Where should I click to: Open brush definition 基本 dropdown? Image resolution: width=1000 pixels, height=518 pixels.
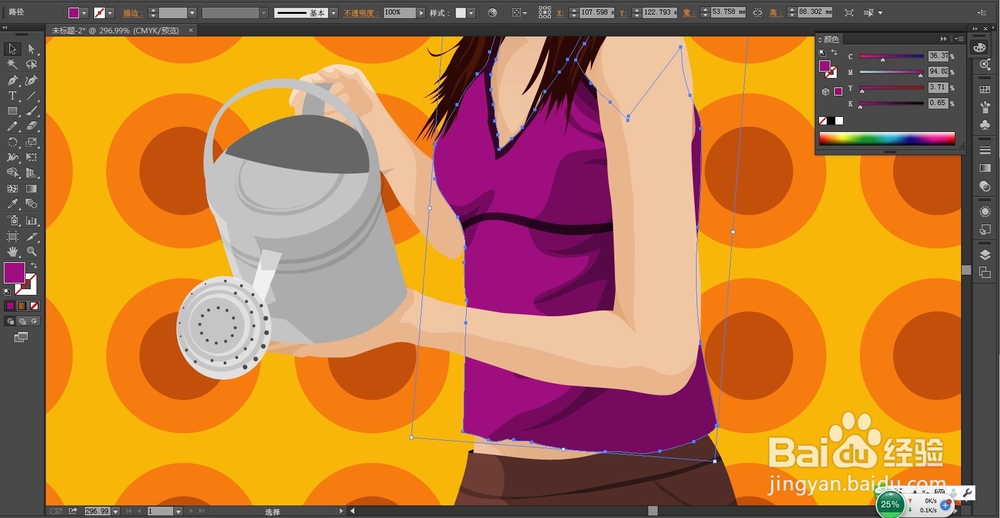point(334,13)
